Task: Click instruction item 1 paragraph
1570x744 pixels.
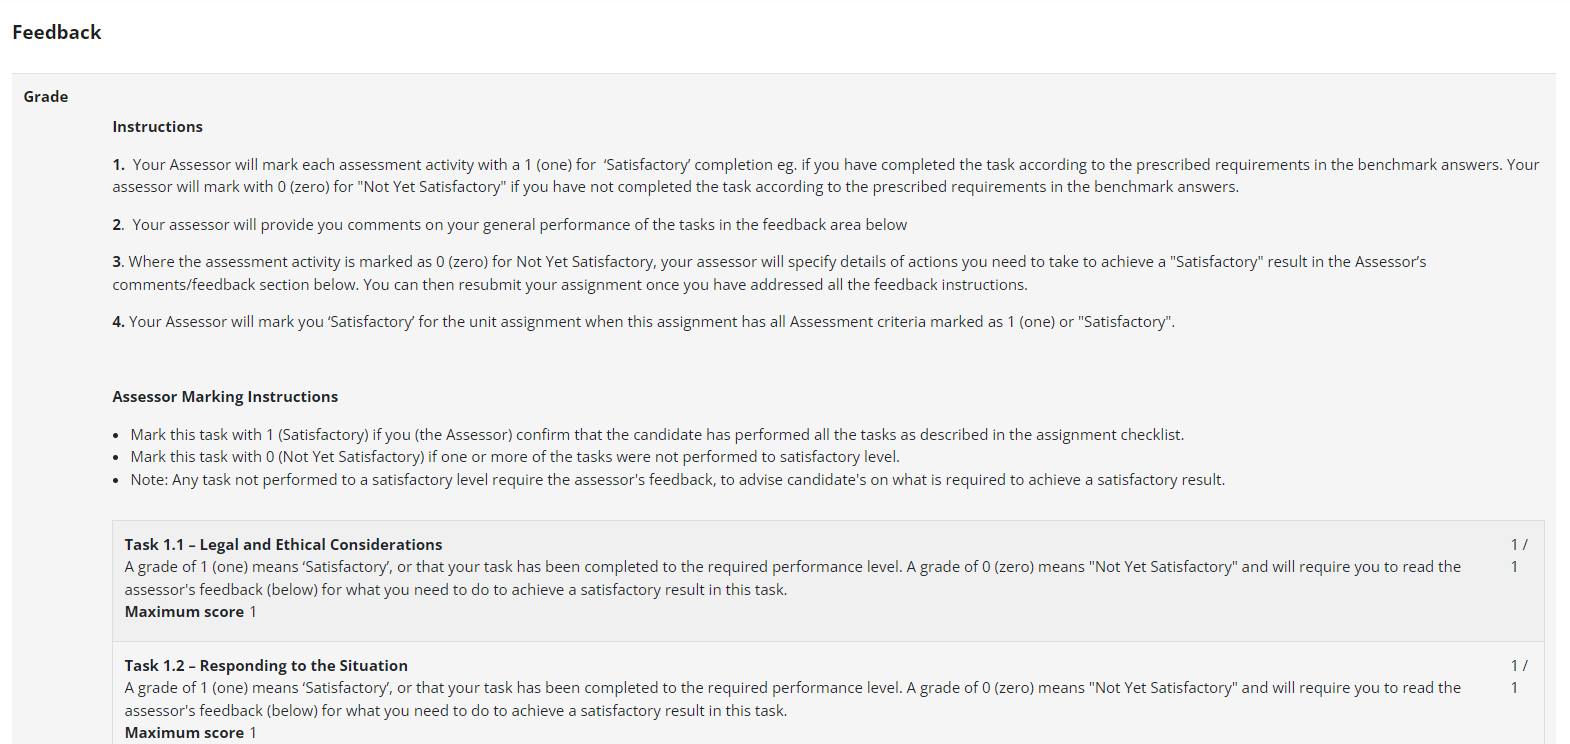Action: click(x=826, y=176)
